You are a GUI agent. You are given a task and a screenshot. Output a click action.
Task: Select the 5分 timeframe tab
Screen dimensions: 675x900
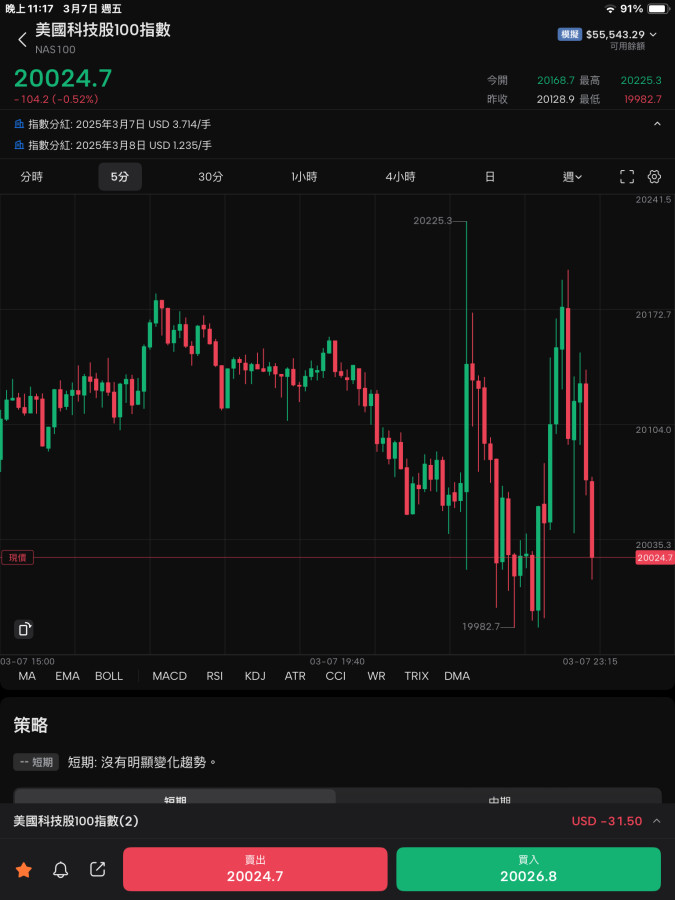(120, 177)
